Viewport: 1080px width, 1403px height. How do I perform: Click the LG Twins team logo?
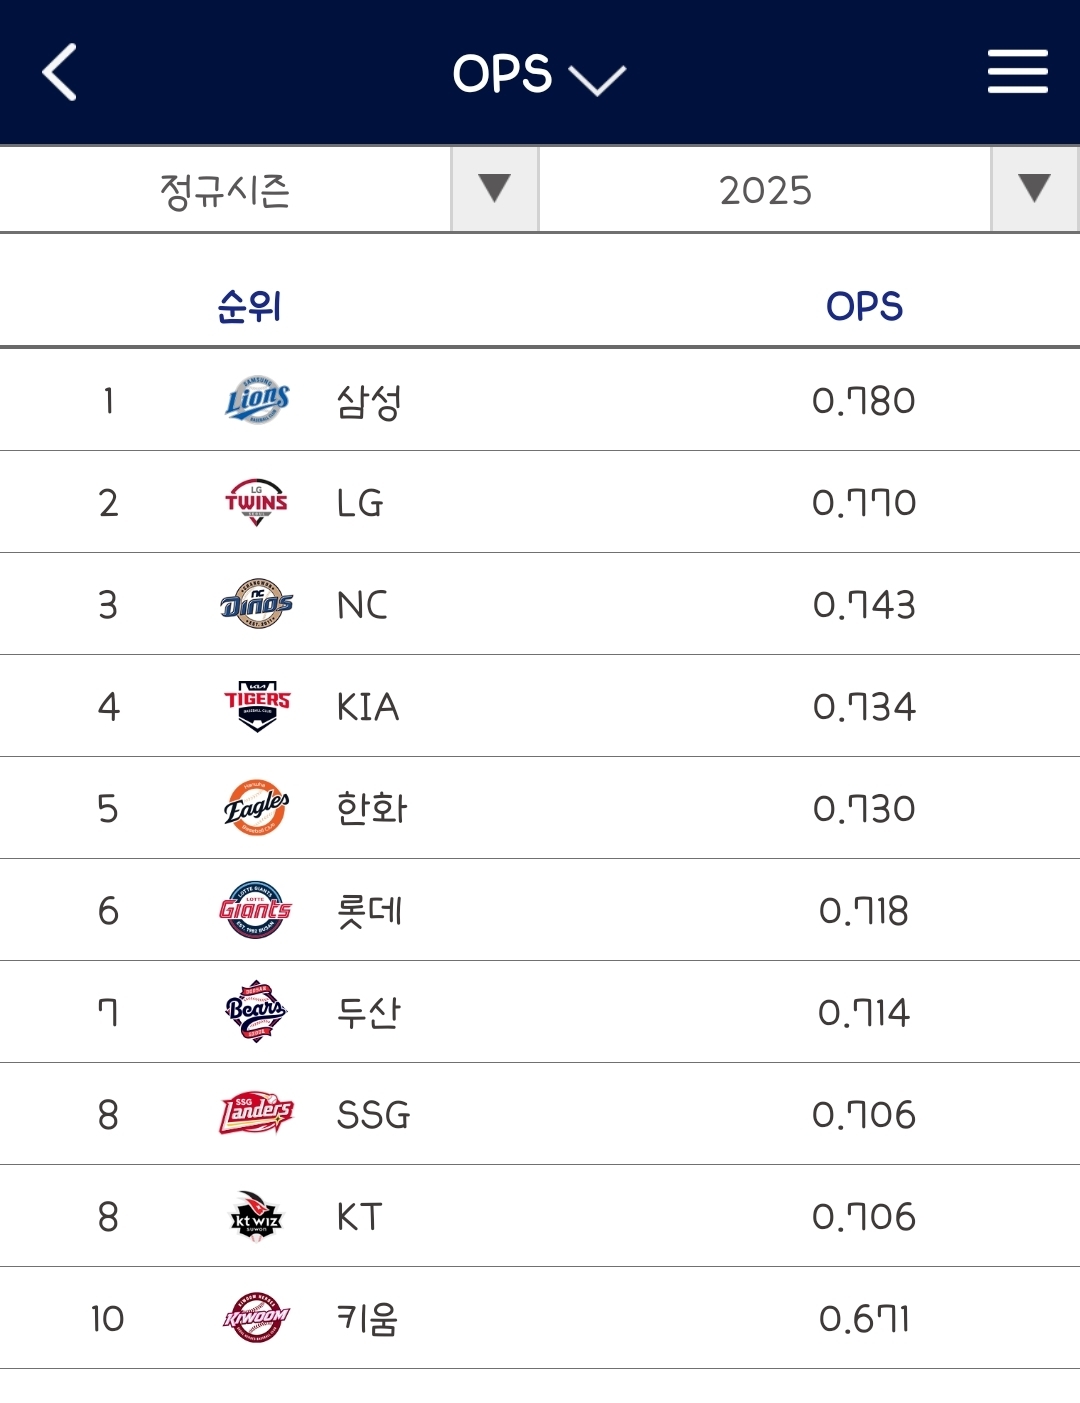tap(257, 502)
